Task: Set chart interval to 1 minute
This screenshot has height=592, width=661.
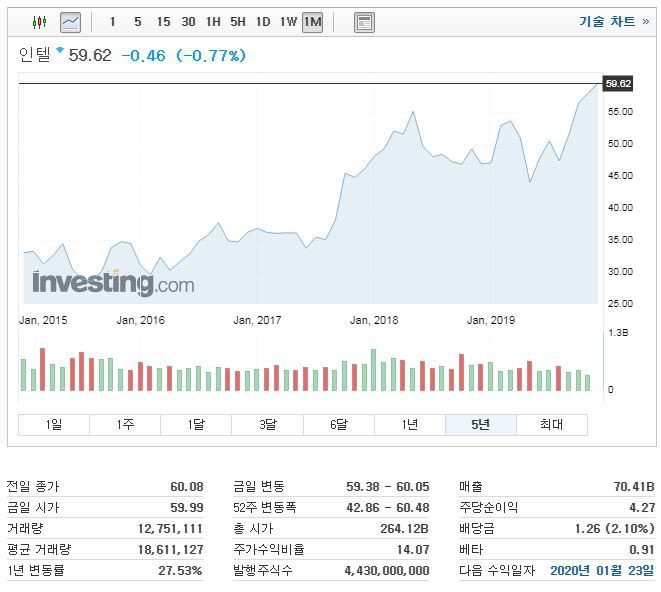Action: [112, 22]
